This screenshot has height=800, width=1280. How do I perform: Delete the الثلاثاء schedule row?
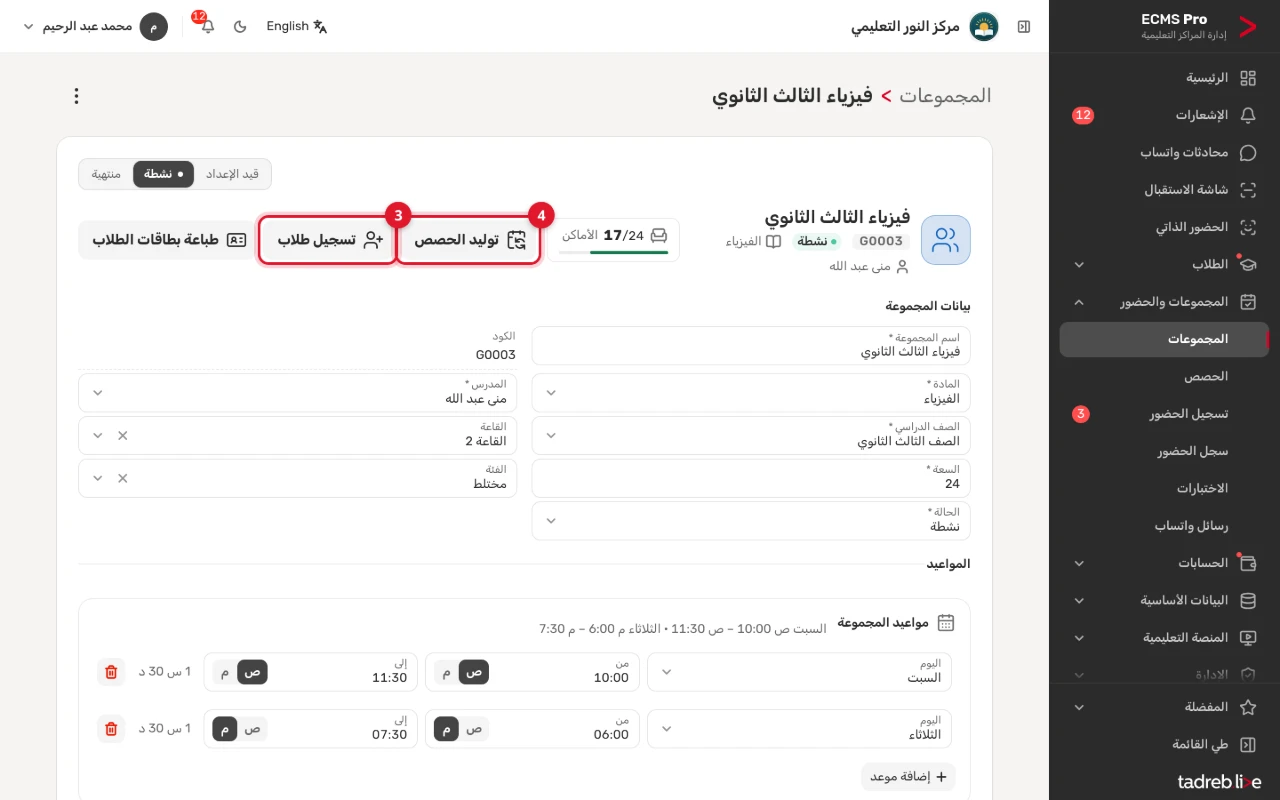[x=111, y=729]
